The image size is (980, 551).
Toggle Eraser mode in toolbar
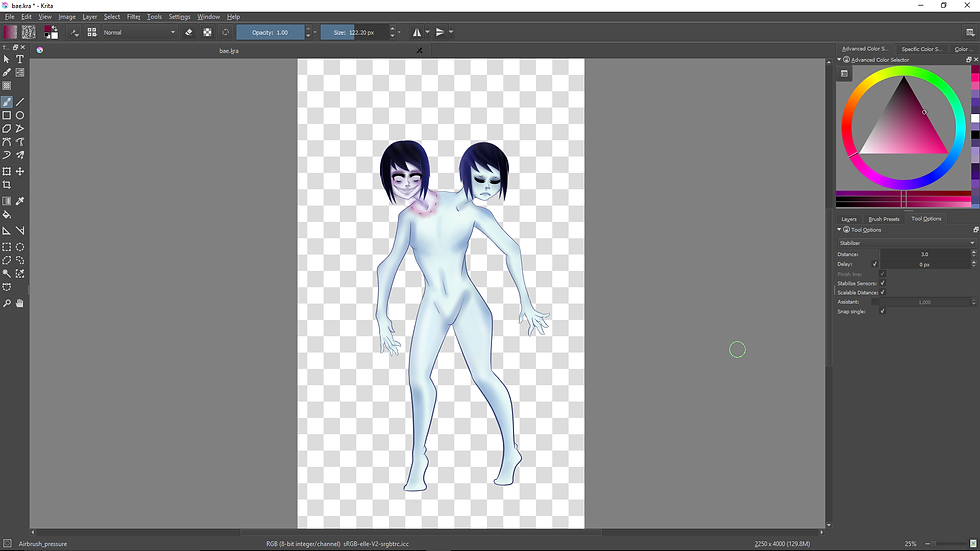click(189, 32)
